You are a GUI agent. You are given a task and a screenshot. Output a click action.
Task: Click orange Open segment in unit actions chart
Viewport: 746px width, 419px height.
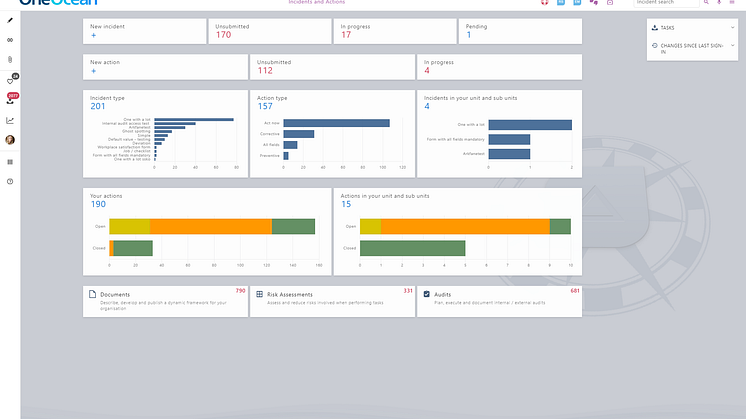pyautogui.click(x=465, y=226)
